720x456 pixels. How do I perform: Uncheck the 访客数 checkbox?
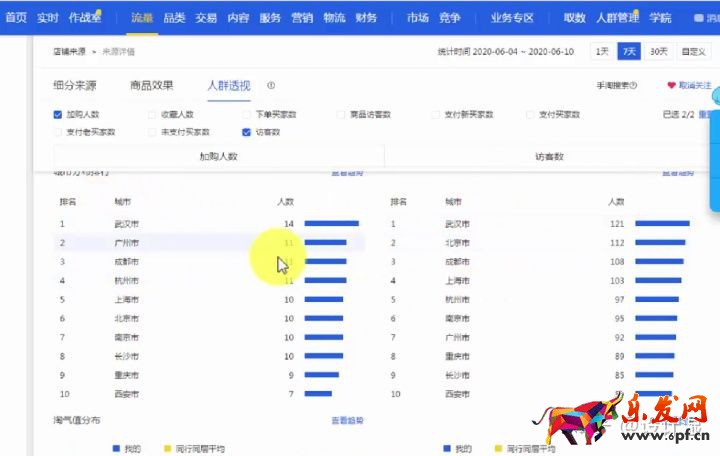tap(246, 132)
